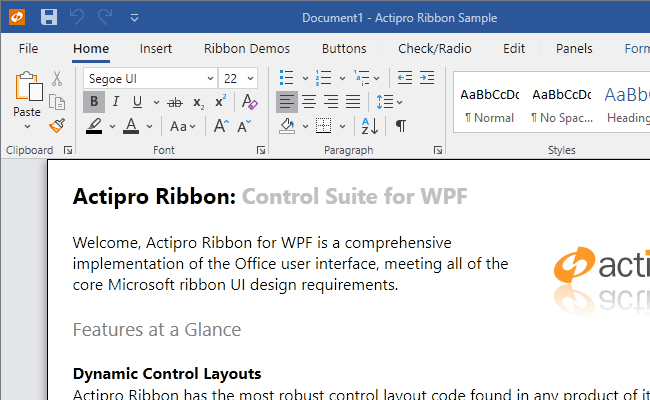Expand the font color picker arrow
The height and width of the screenshot is (400, 650).
point(150,126)
